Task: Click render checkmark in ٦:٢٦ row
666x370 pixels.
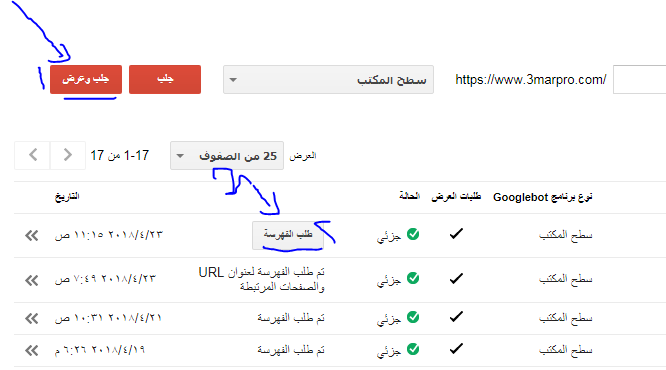Action: [456, 349]
